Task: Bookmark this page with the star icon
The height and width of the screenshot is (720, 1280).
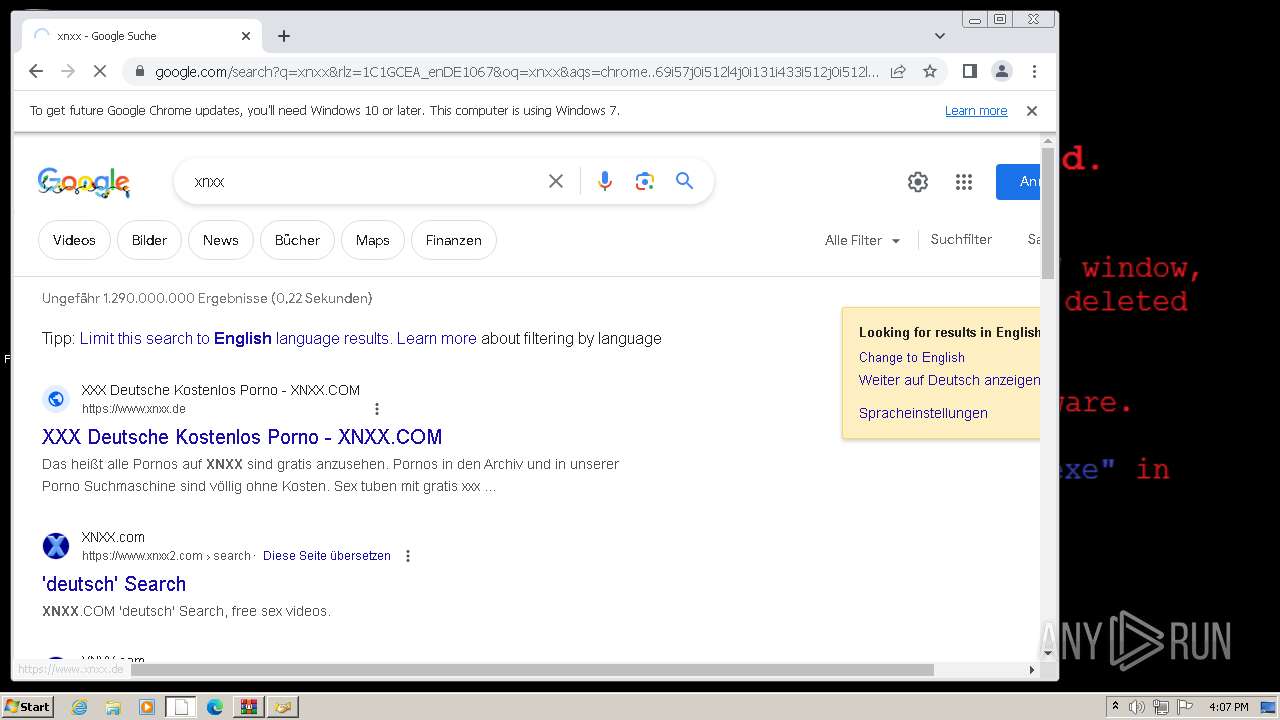Action: [930, 71]
